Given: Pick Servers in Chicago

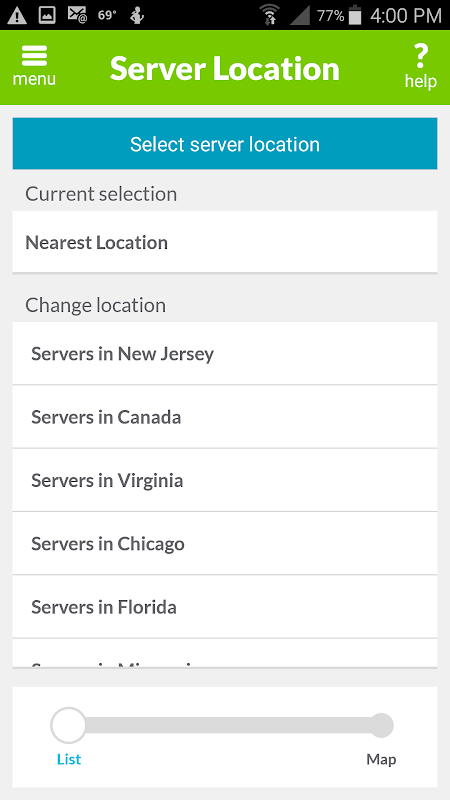Looking at the screenshot, I should (x=225, y=543).
